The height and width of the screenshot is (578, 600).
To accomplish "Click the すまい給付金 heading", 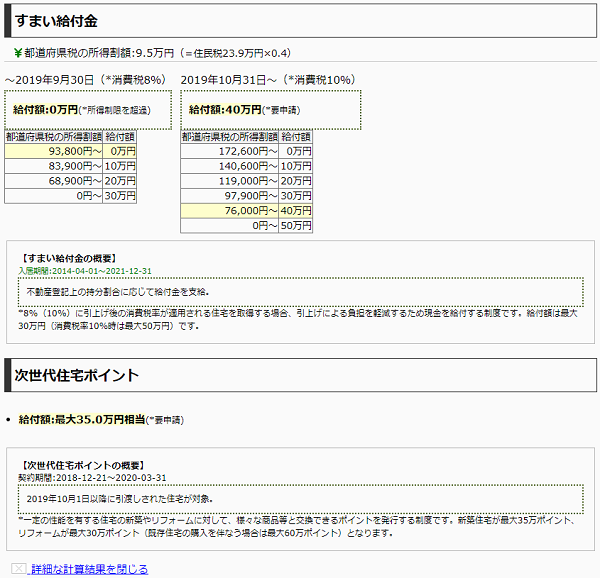I will pyautogui.click(x=56, y=21).
